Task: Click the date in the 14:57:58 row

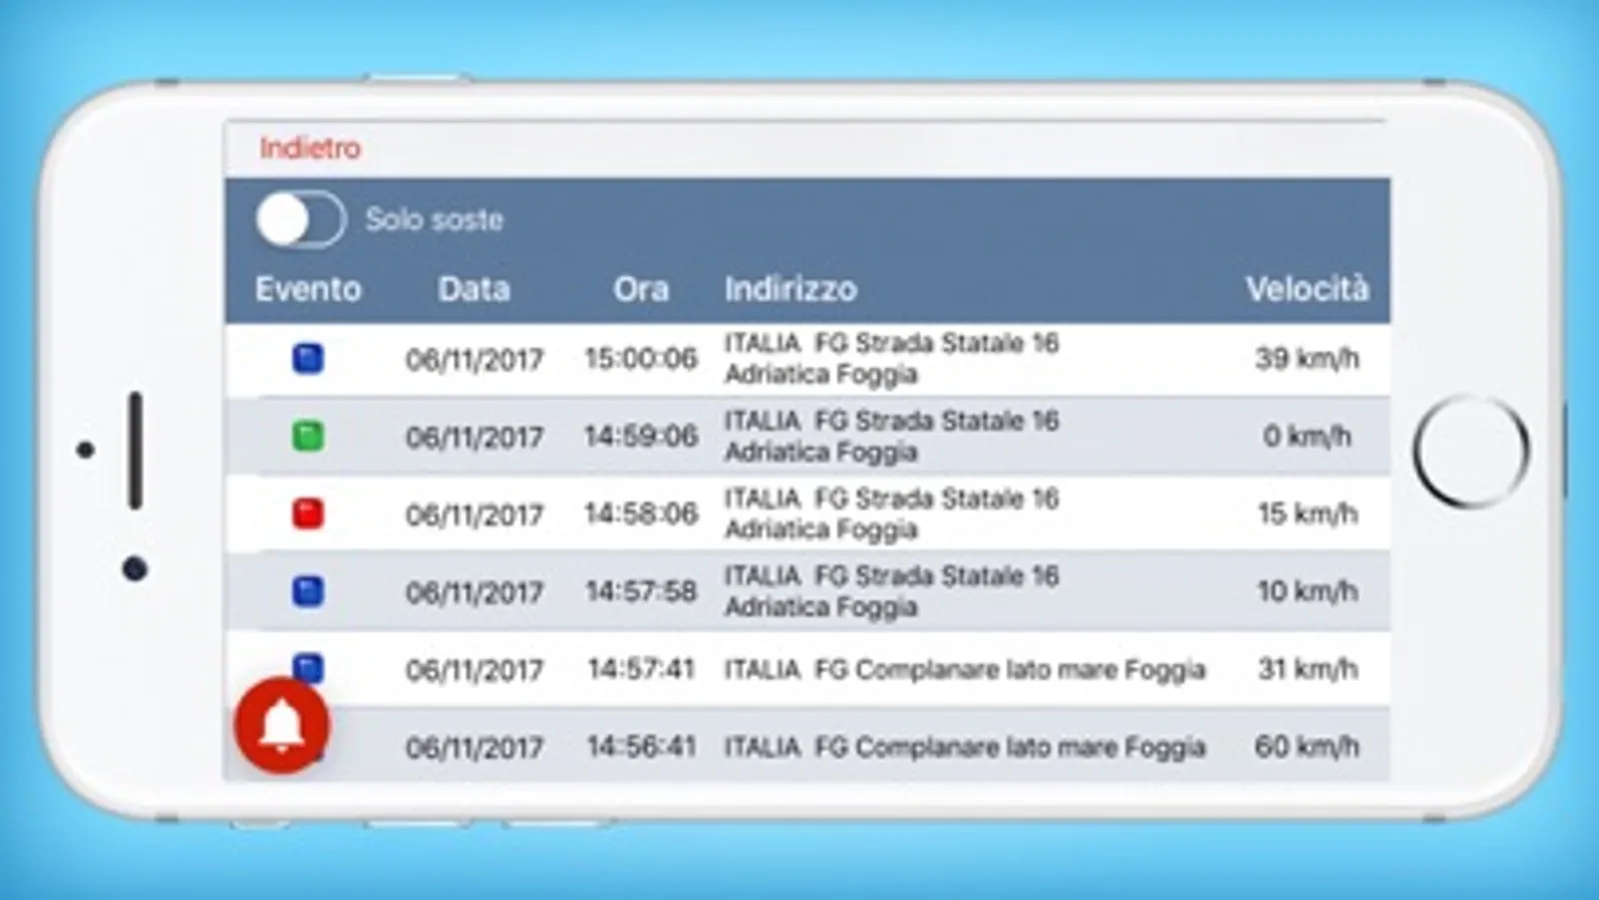Action: [474, 592]
